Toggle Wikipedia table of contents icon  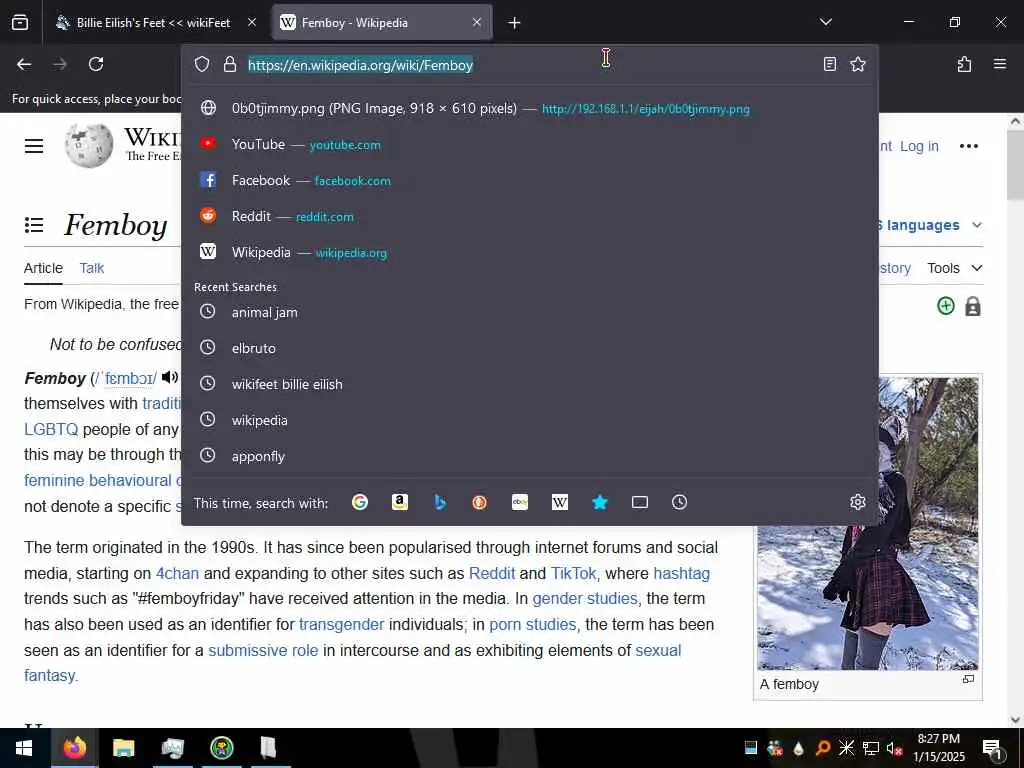pos(34,225)
